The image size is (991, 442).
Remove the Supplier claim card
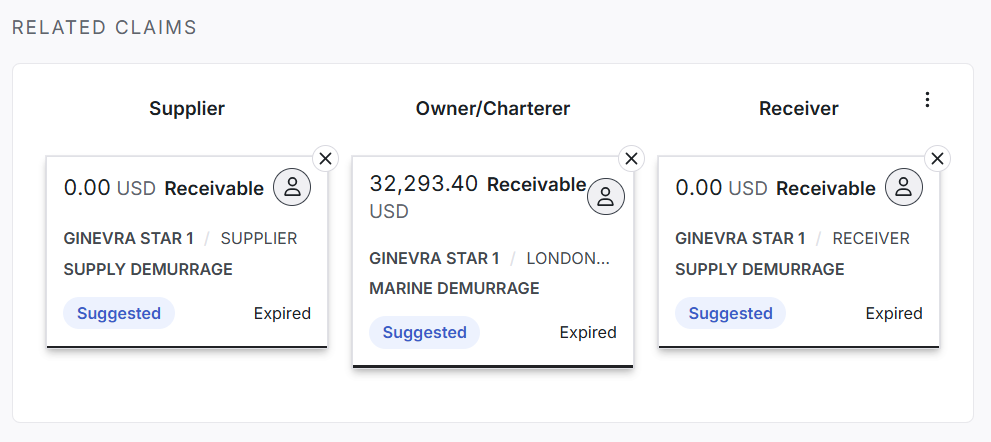(326, 158)
